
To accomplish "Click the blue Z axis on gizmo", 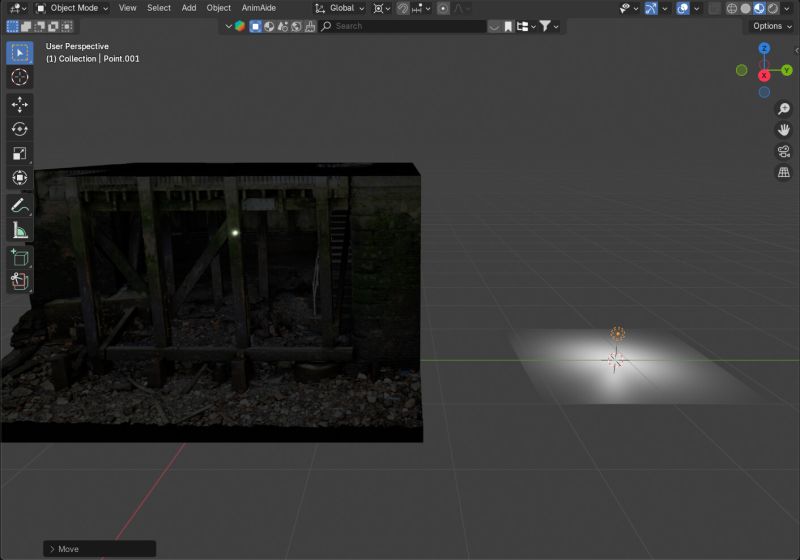I will pyautogui.click(x=764, y=48).
